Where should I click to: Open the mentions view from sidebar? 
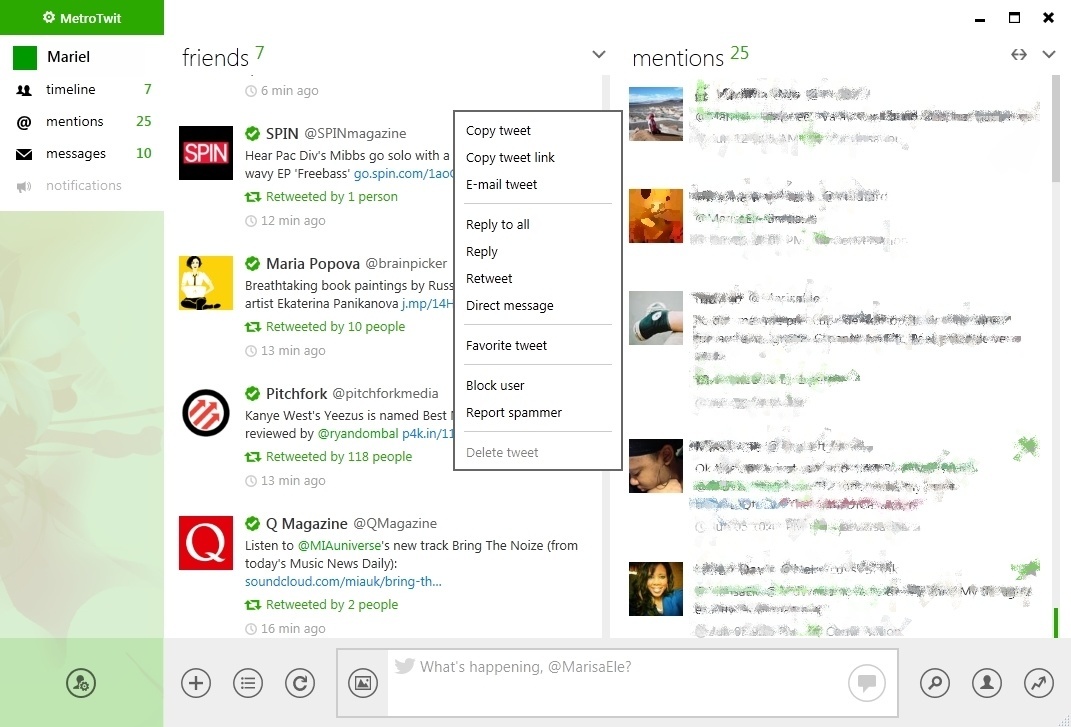[x=22, y=121]
